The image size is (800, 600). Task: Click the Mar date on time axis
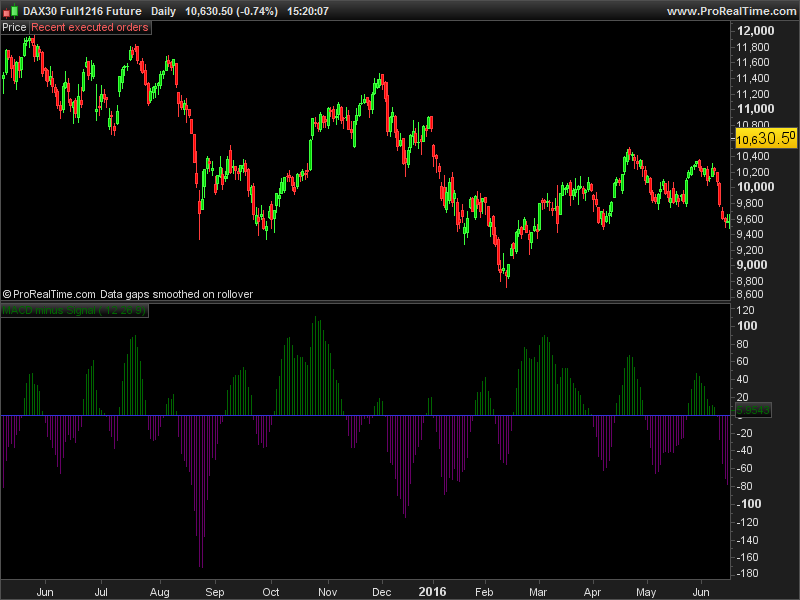(x=538, y=592)
